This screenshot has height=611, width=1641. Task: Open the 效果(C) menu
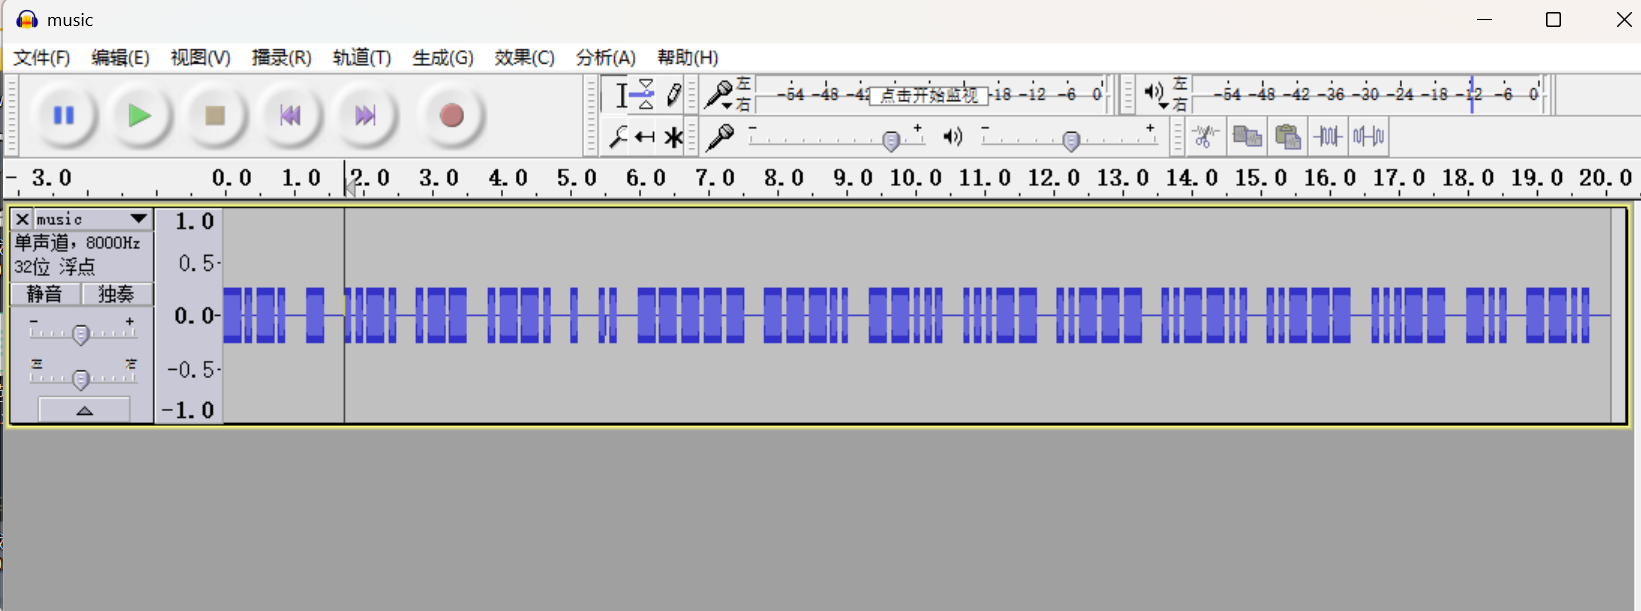click(x=524, y=58)
